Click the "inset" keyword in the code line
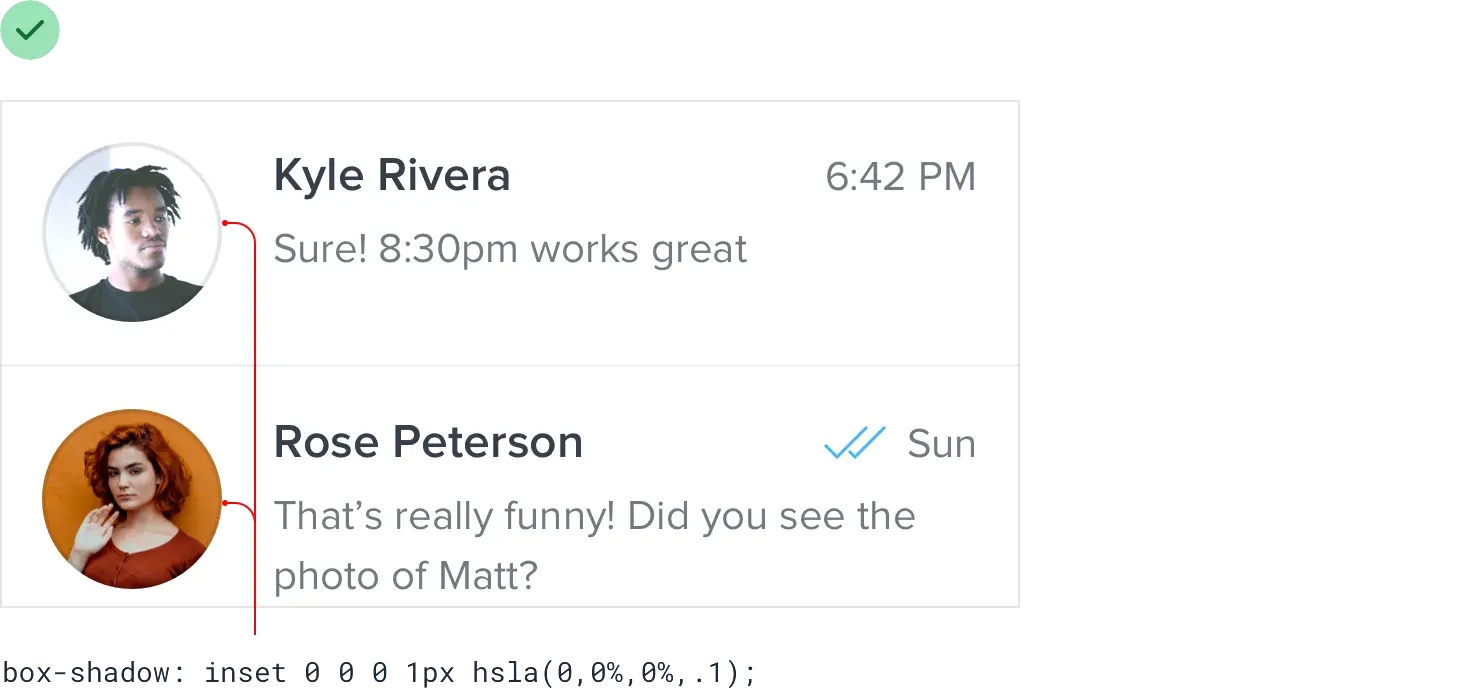 coord(244,673)
